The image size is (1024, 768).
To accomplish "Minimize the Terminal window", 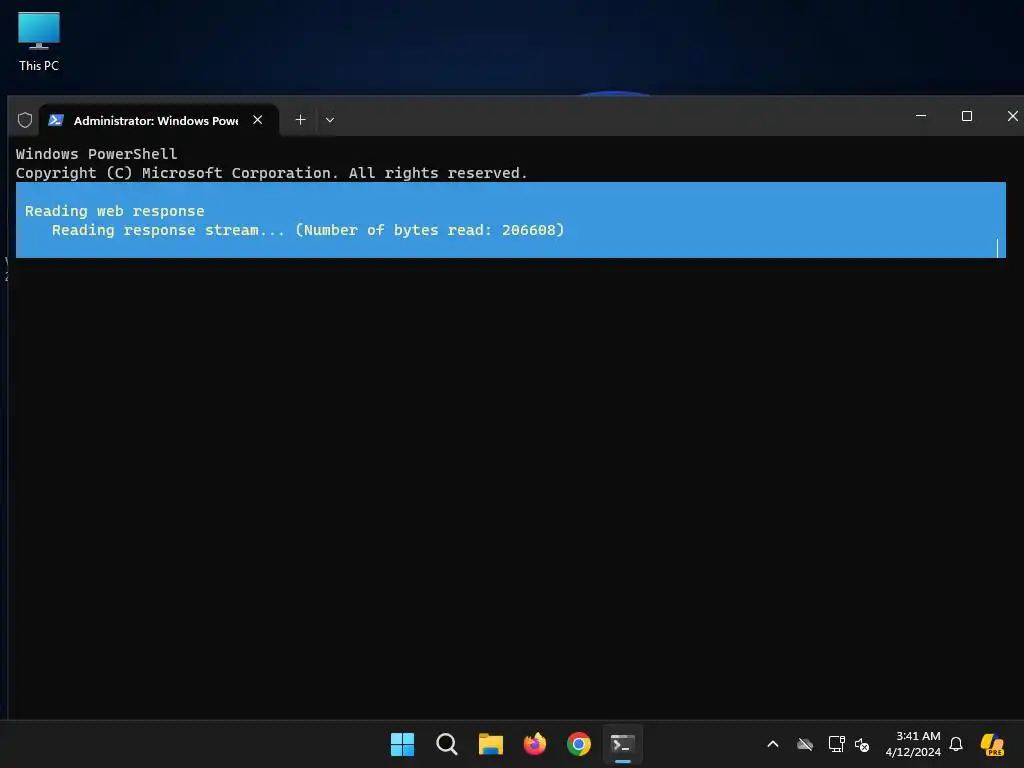I will (921, 116).
